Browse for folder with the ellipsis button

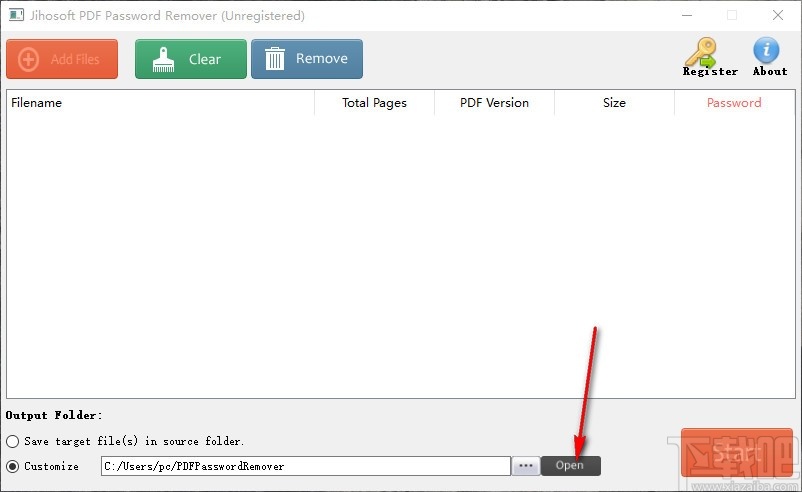(526, 466)
